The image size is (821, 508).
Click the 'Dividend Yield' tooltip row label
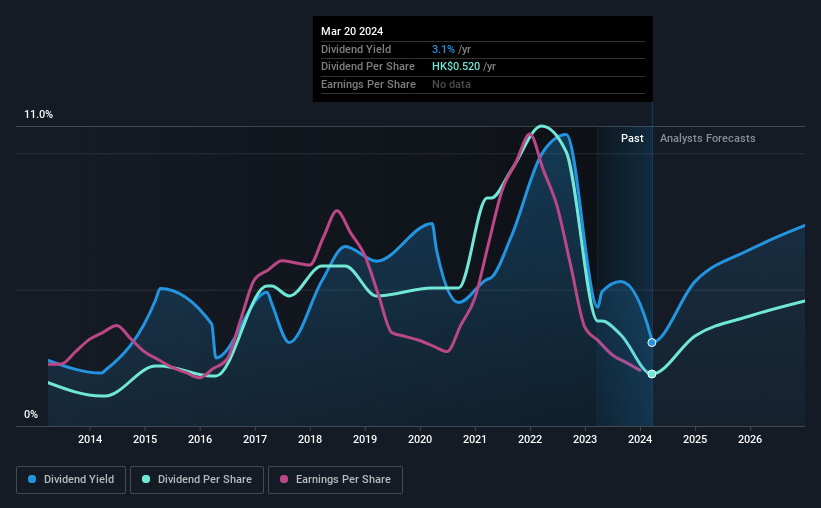[356, 49]
